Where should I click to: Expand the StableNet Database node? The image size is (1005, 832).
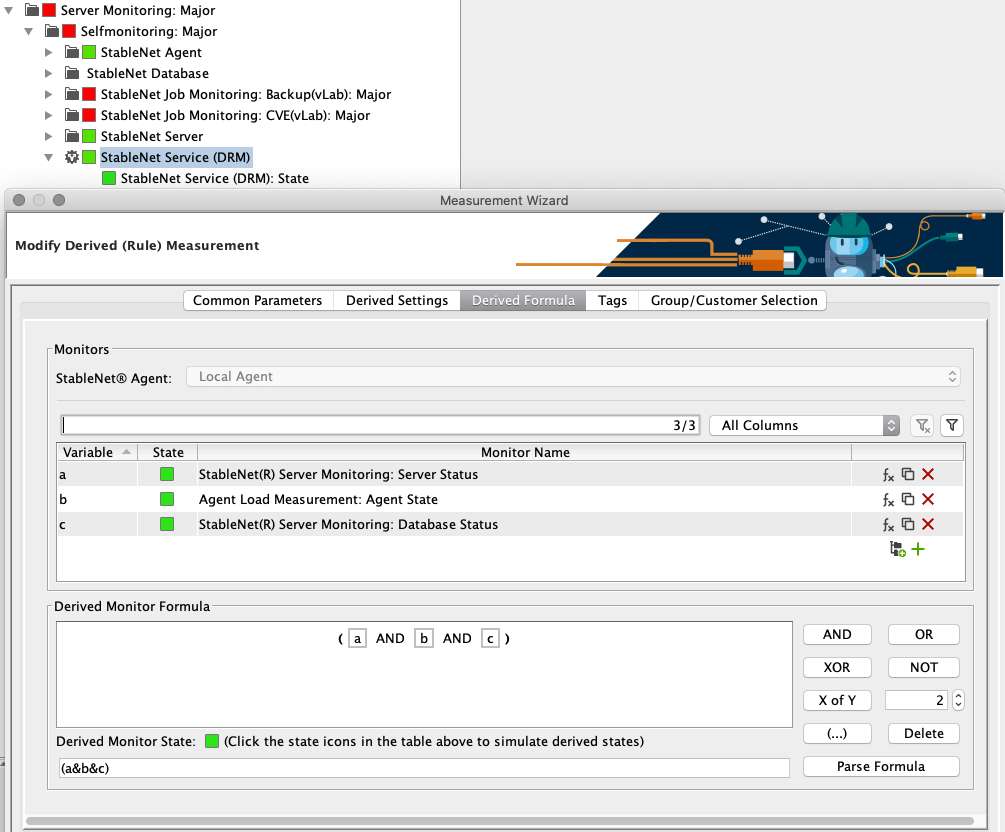pyautogui.click(x=49, y=74)
